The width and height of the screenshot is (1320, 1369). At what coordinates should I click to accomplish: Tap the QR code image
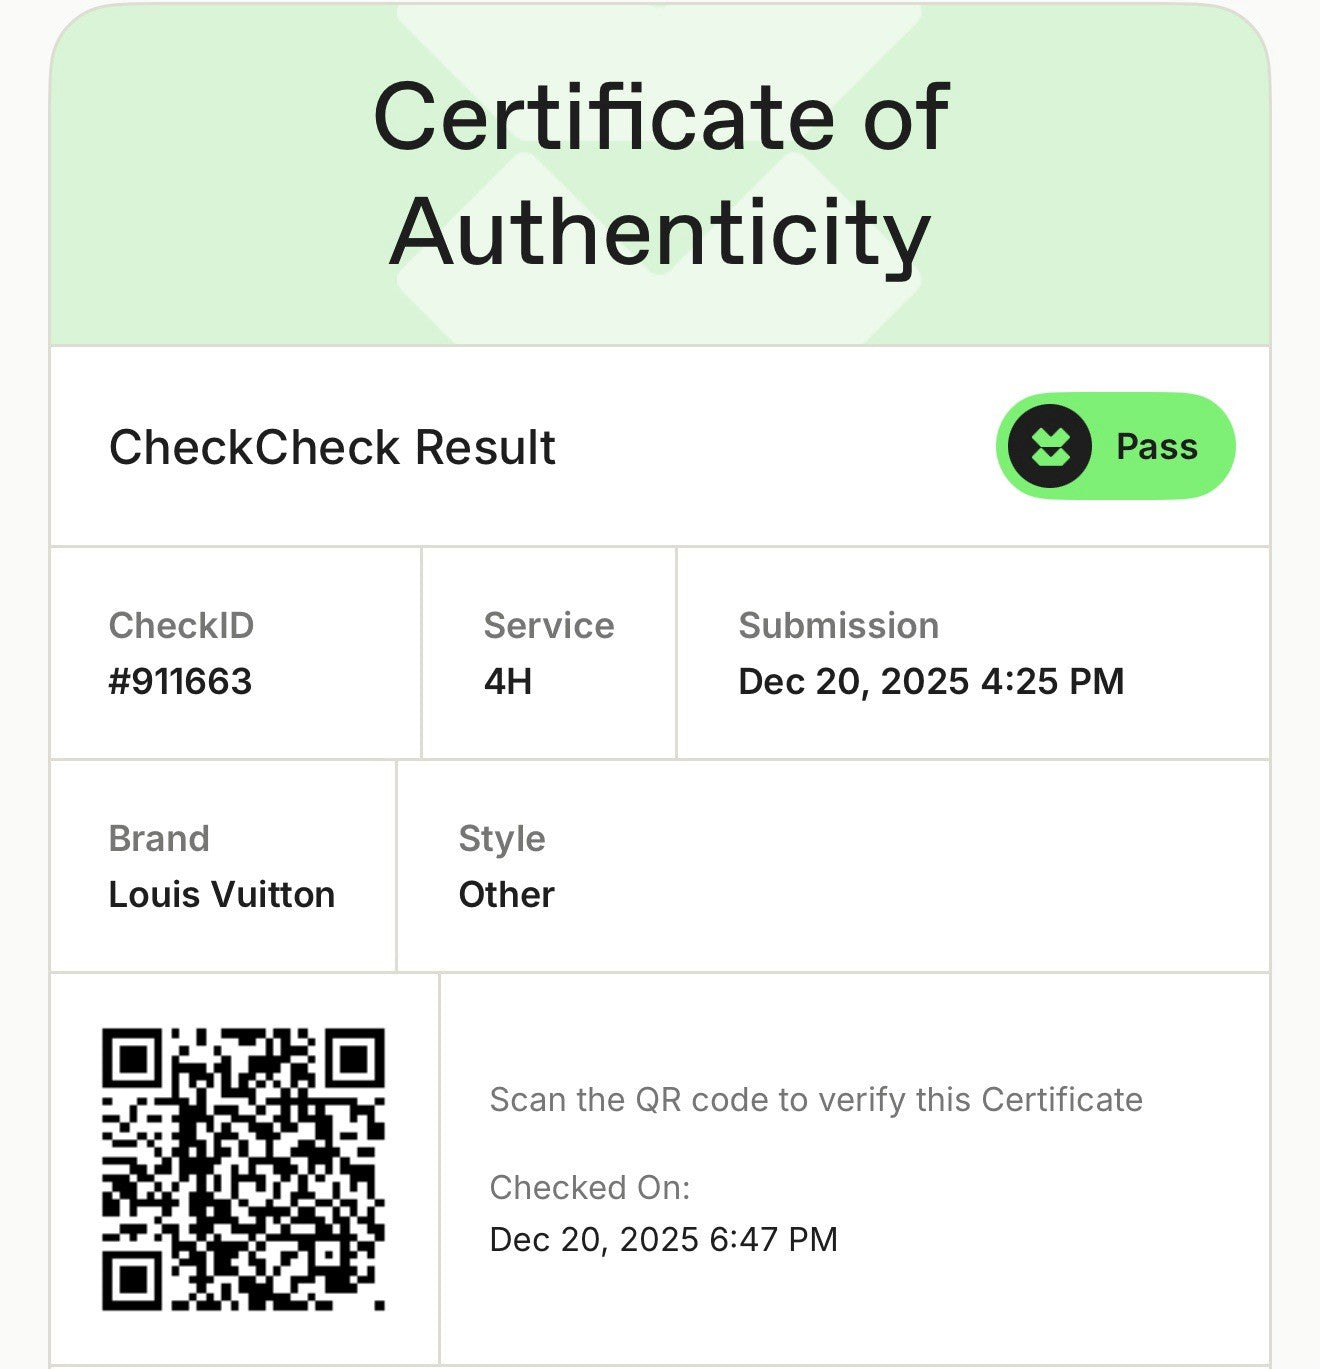point(243,1168)
